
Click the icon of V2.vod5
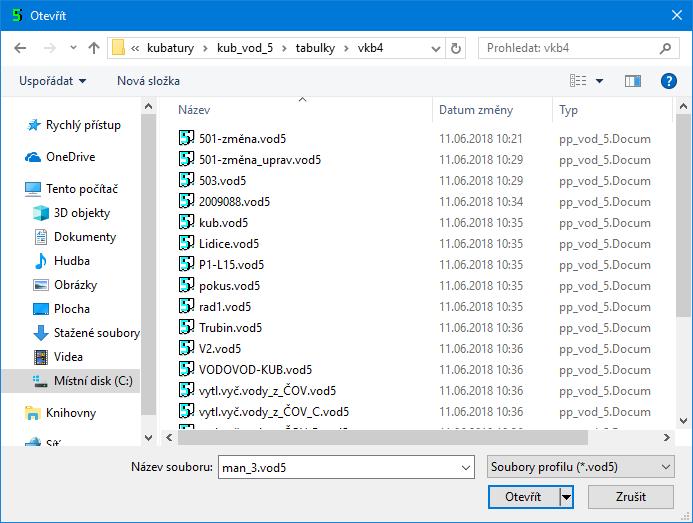click(187, 348)
